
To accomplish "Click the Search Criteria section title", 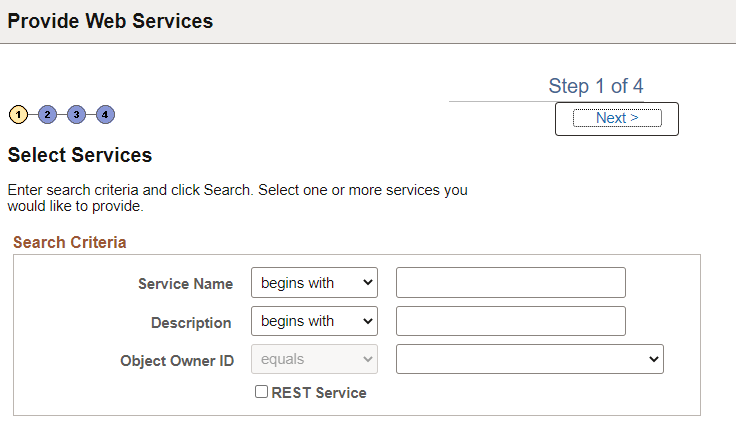I will point(70,243).
